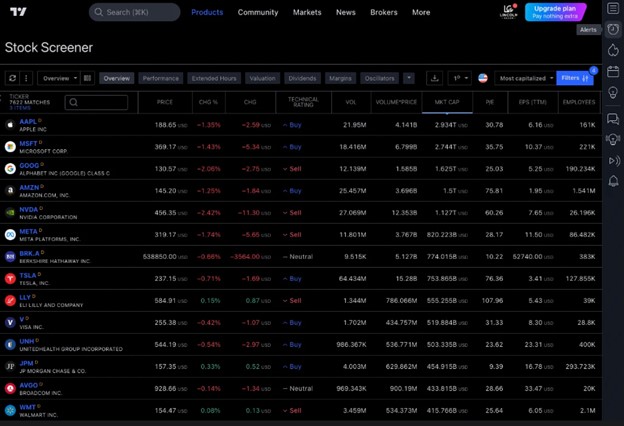Click the column layout icon next to Overview dropdown
This screenshot has height=426, width=624.
[x=87, y=78]
